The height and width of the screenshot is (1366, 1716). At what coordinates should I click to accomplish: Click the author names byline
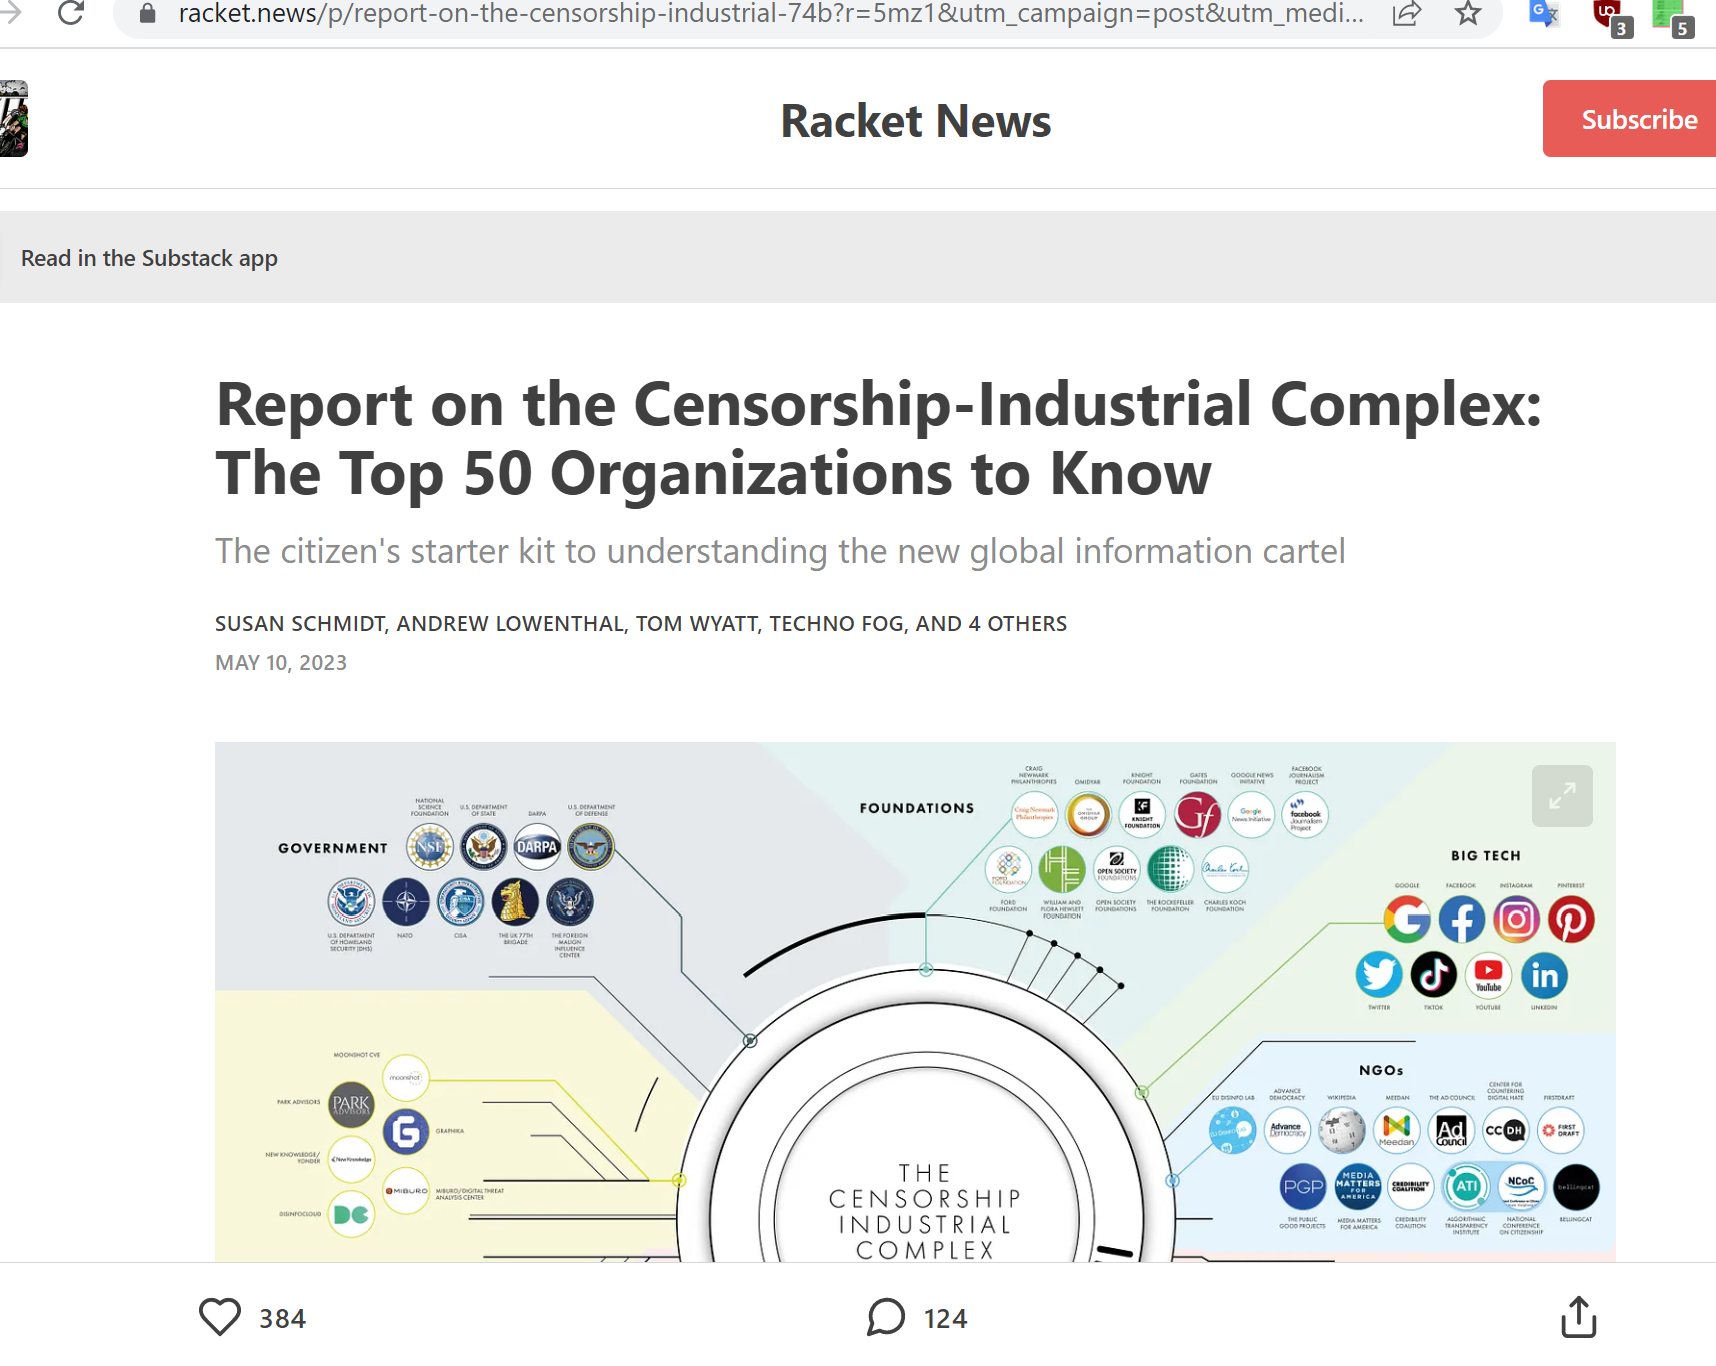[x=640, y=624]
